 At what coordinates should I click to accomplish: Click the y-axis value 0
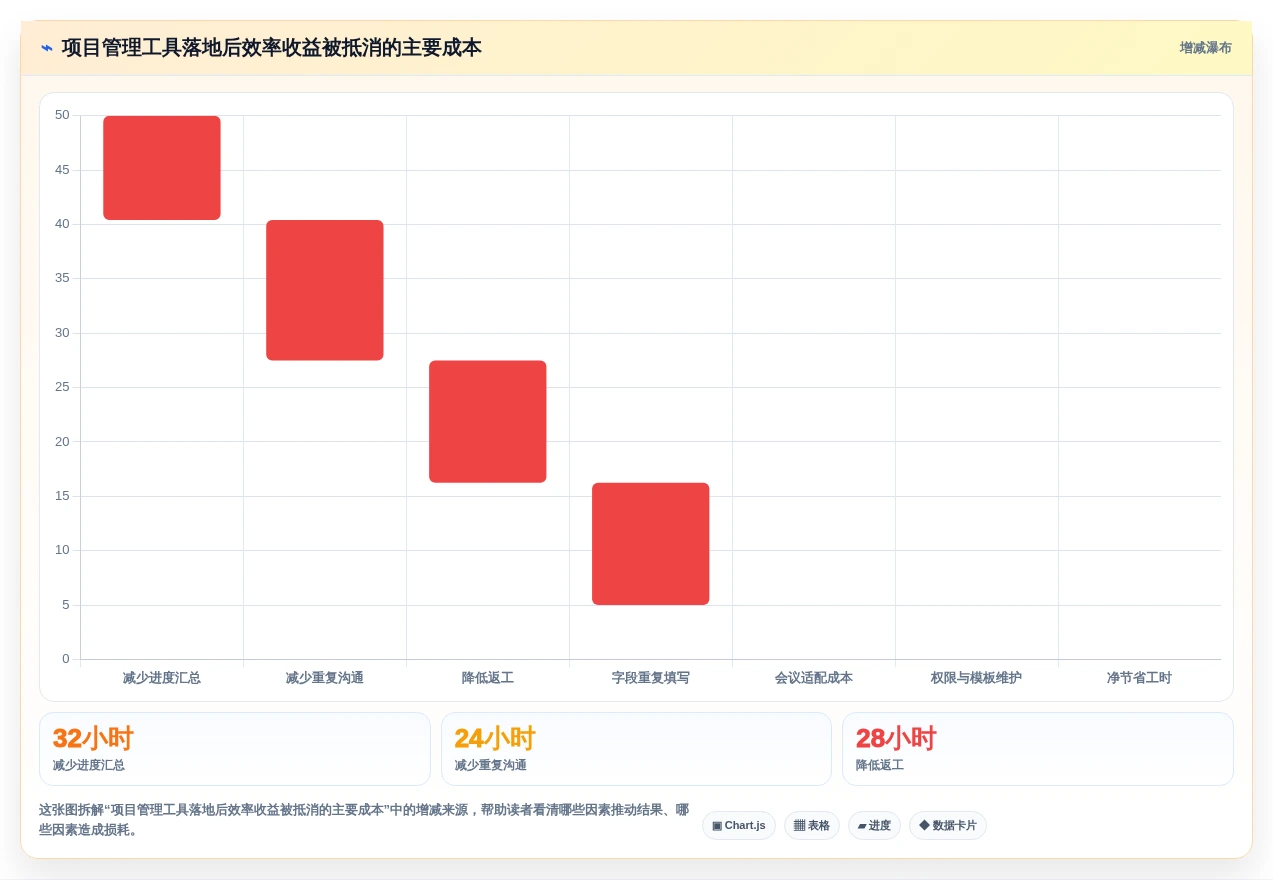(66, 659)
